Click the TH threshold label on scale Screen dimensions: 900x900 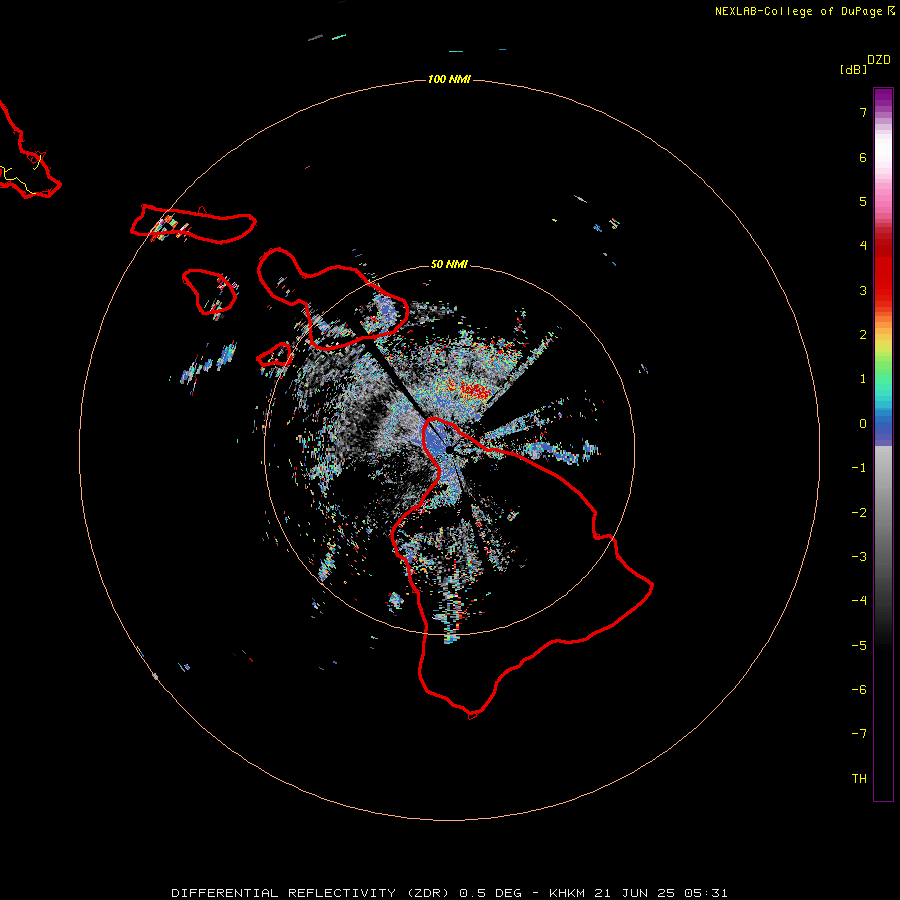point(859,778)
